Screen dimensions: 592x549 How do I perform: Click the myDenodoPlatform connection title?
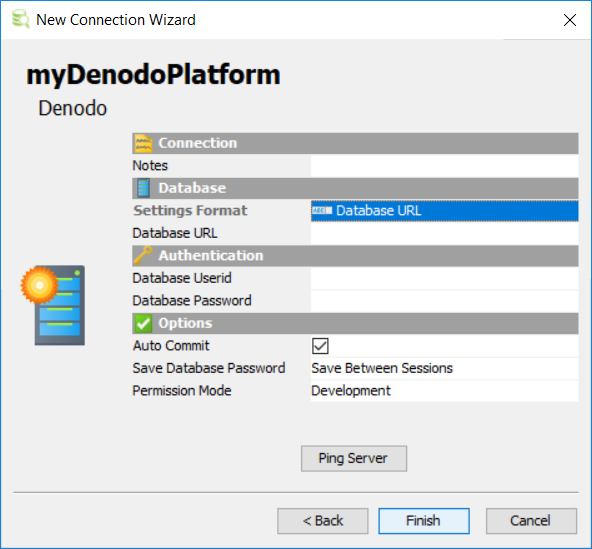(153, 75)
